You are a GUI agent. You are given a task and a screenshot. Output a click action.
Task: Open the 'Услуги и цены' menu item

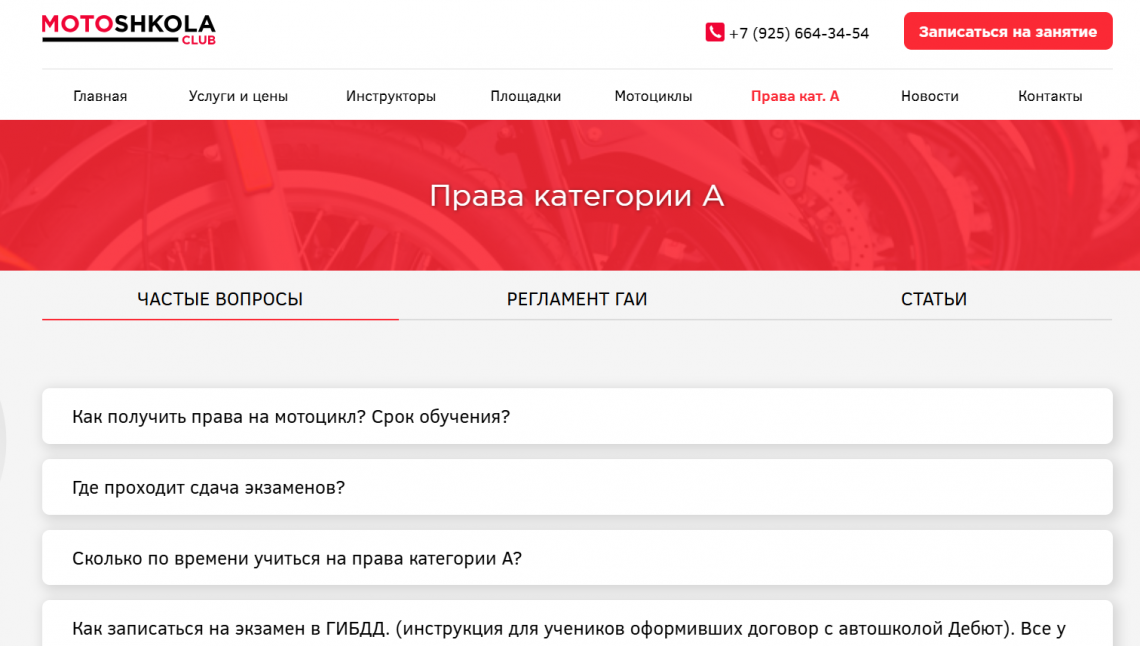tap(238, 96)
